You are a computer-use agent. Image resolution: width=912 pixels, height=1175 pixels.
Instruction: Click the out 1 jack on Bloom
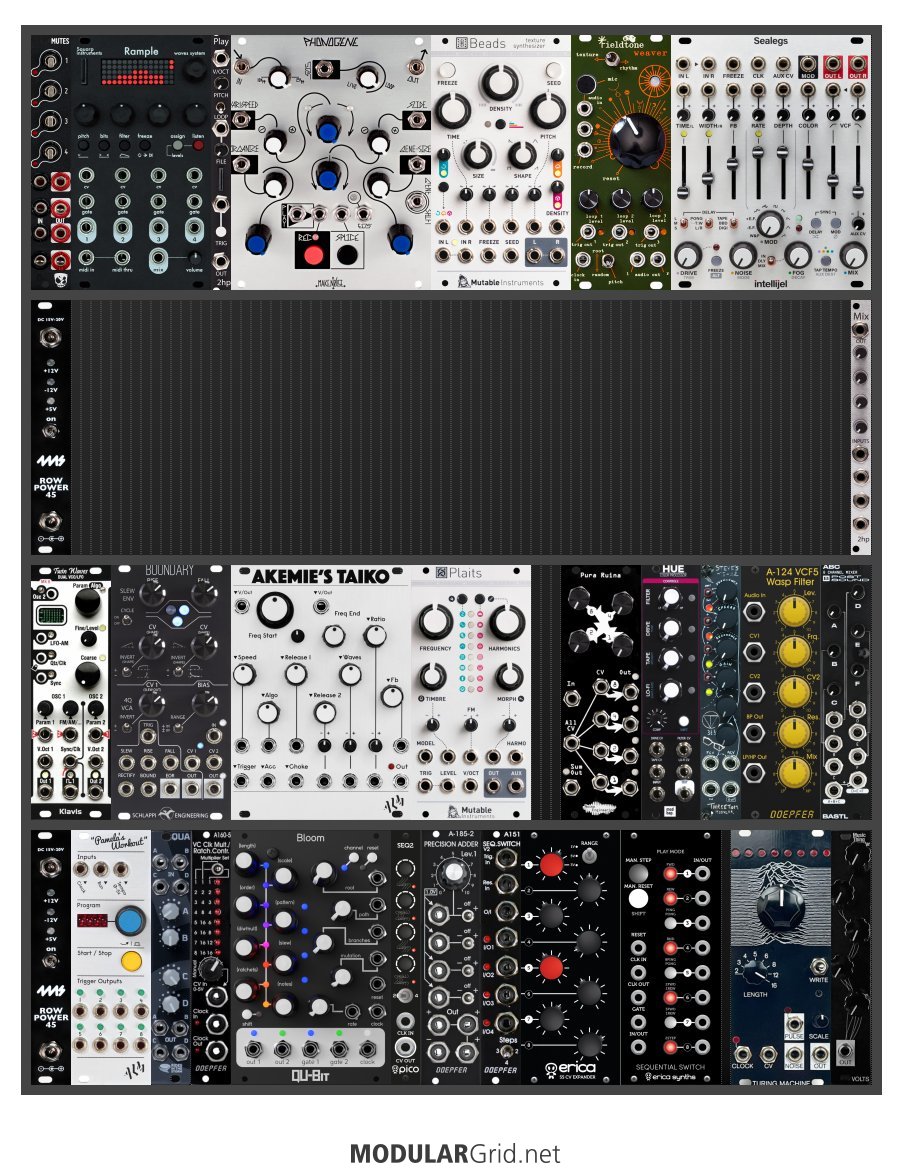coord(253,1048)
